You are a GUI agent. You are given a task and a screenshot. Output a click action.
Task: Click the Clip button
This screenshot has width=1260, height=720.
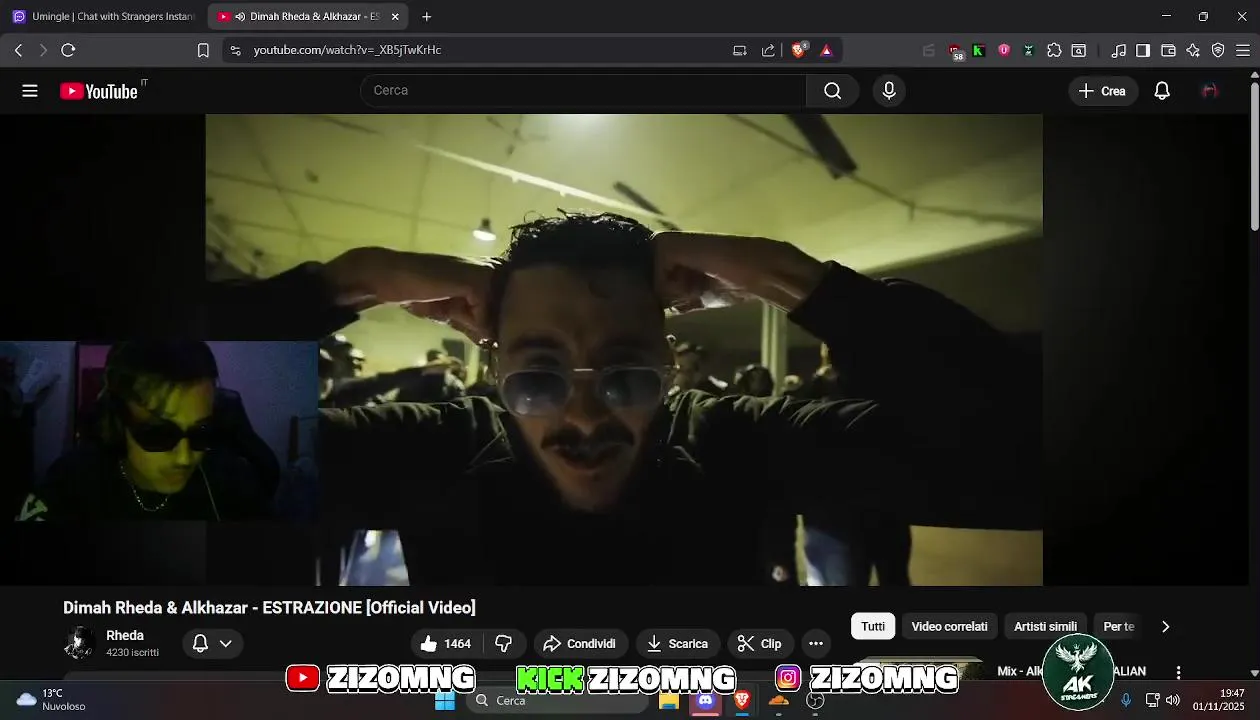click(x=760, y=644)
